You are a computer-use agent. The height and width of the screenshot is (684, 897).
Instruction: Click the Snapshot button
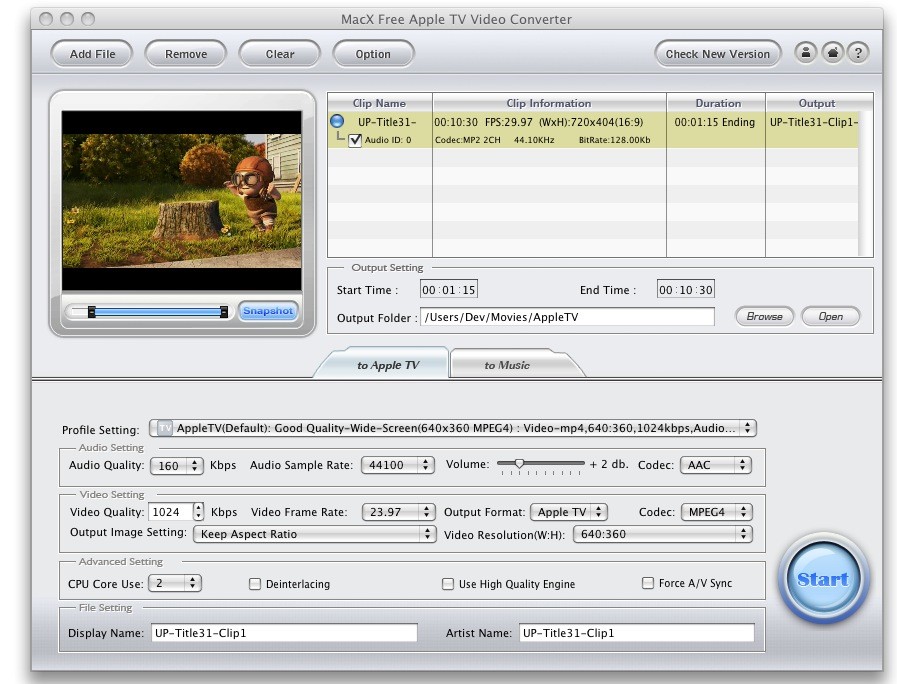[x=268, y=311]
